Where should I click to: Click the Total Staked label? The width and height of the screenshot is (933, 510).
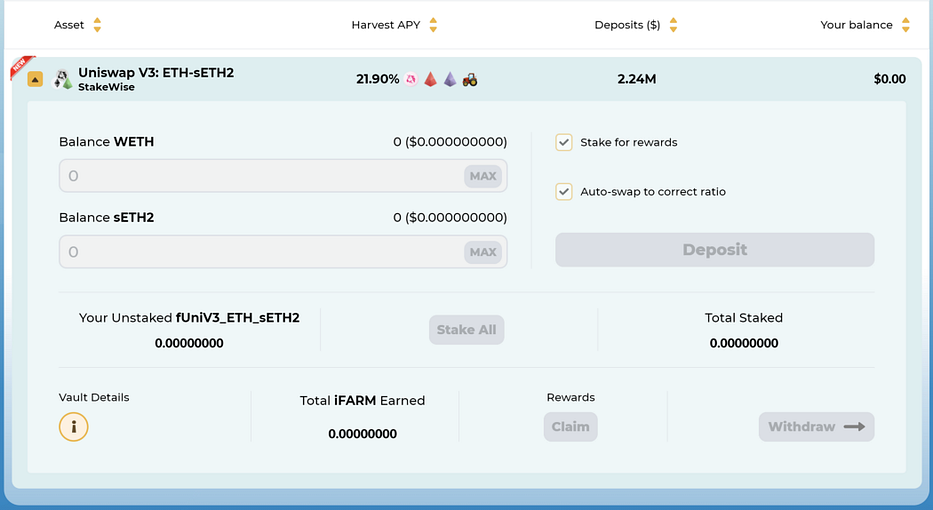coord(744,318)
